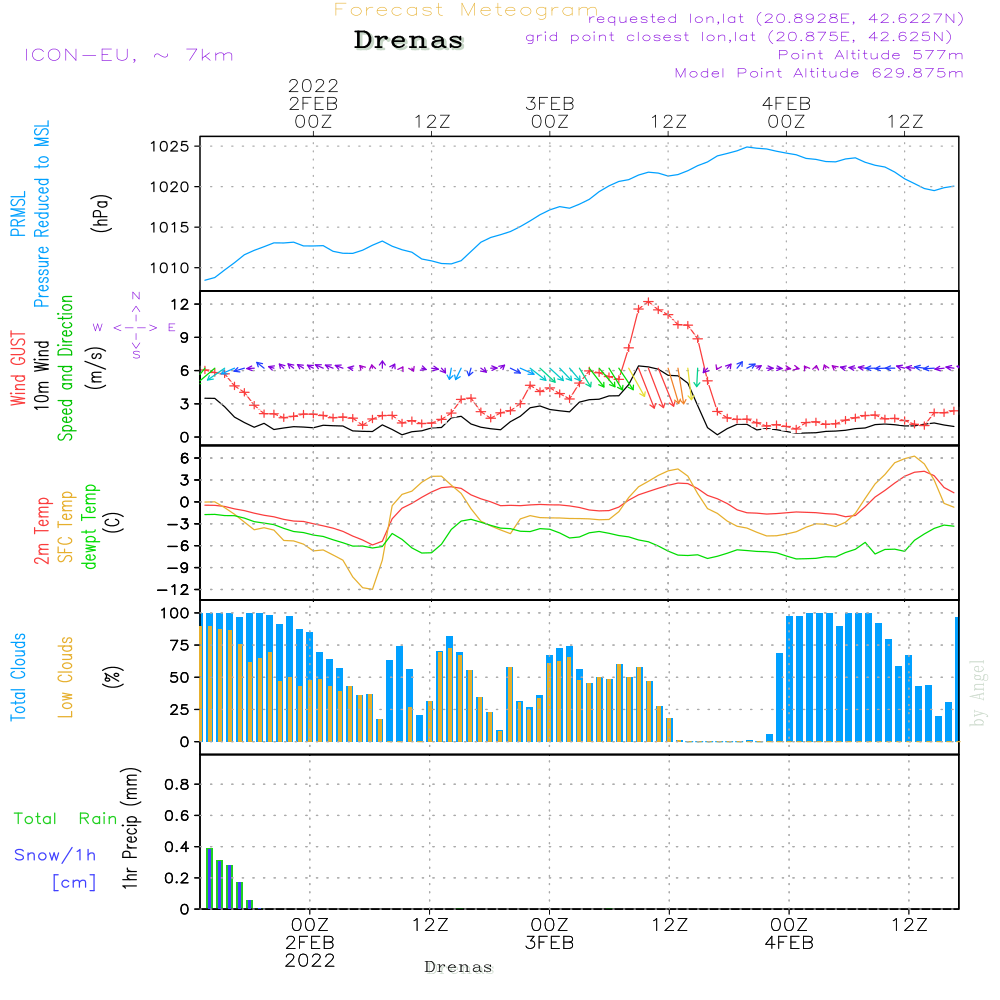
Task: Click the '25' cloud axis value
Action: coord(180,710)
